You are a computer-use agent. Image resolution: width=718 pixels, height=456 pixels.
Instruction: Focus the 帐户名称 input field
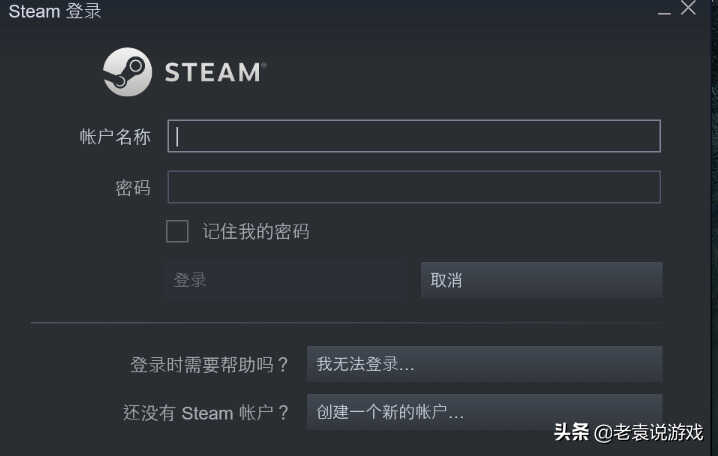point(414,136)
